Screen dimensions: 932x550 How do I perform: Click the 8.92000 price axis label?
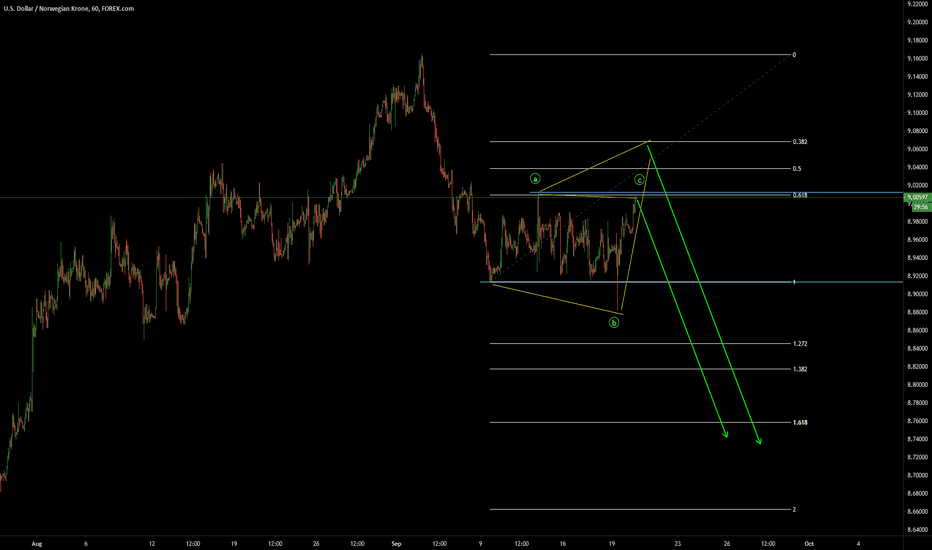click(x=917, y=276)
